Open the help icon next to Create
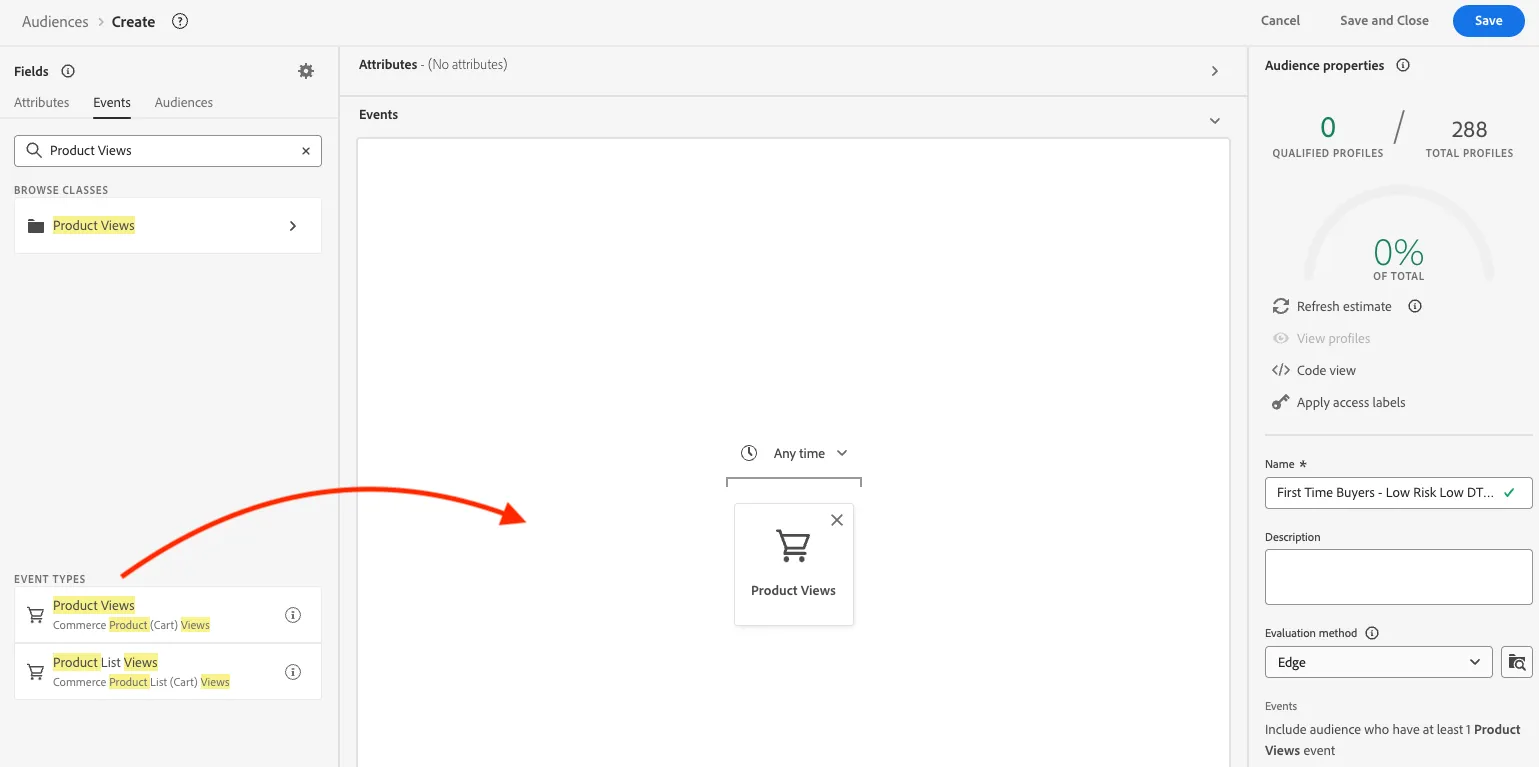 click(x=180, y=21)
